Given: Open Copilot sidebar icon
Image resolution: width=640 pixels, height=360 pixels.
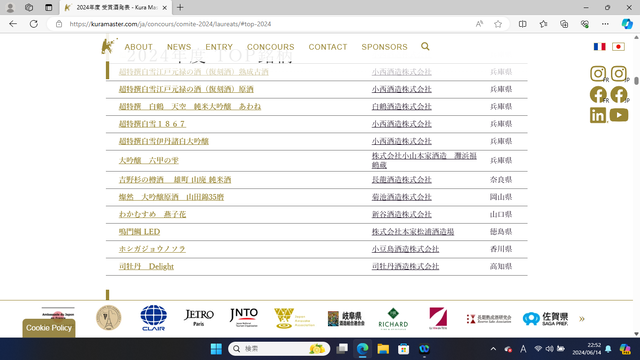Looking at the screenshot, I should (x=627, y=24).
